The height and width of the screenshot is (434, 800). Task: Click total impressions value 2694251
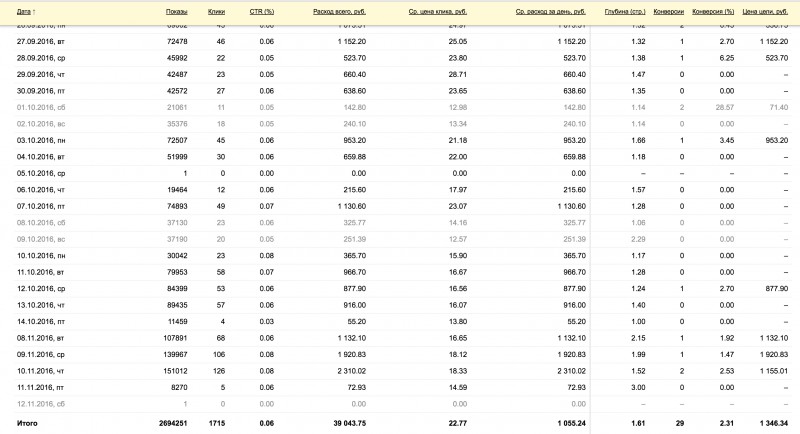pos(169,423)
